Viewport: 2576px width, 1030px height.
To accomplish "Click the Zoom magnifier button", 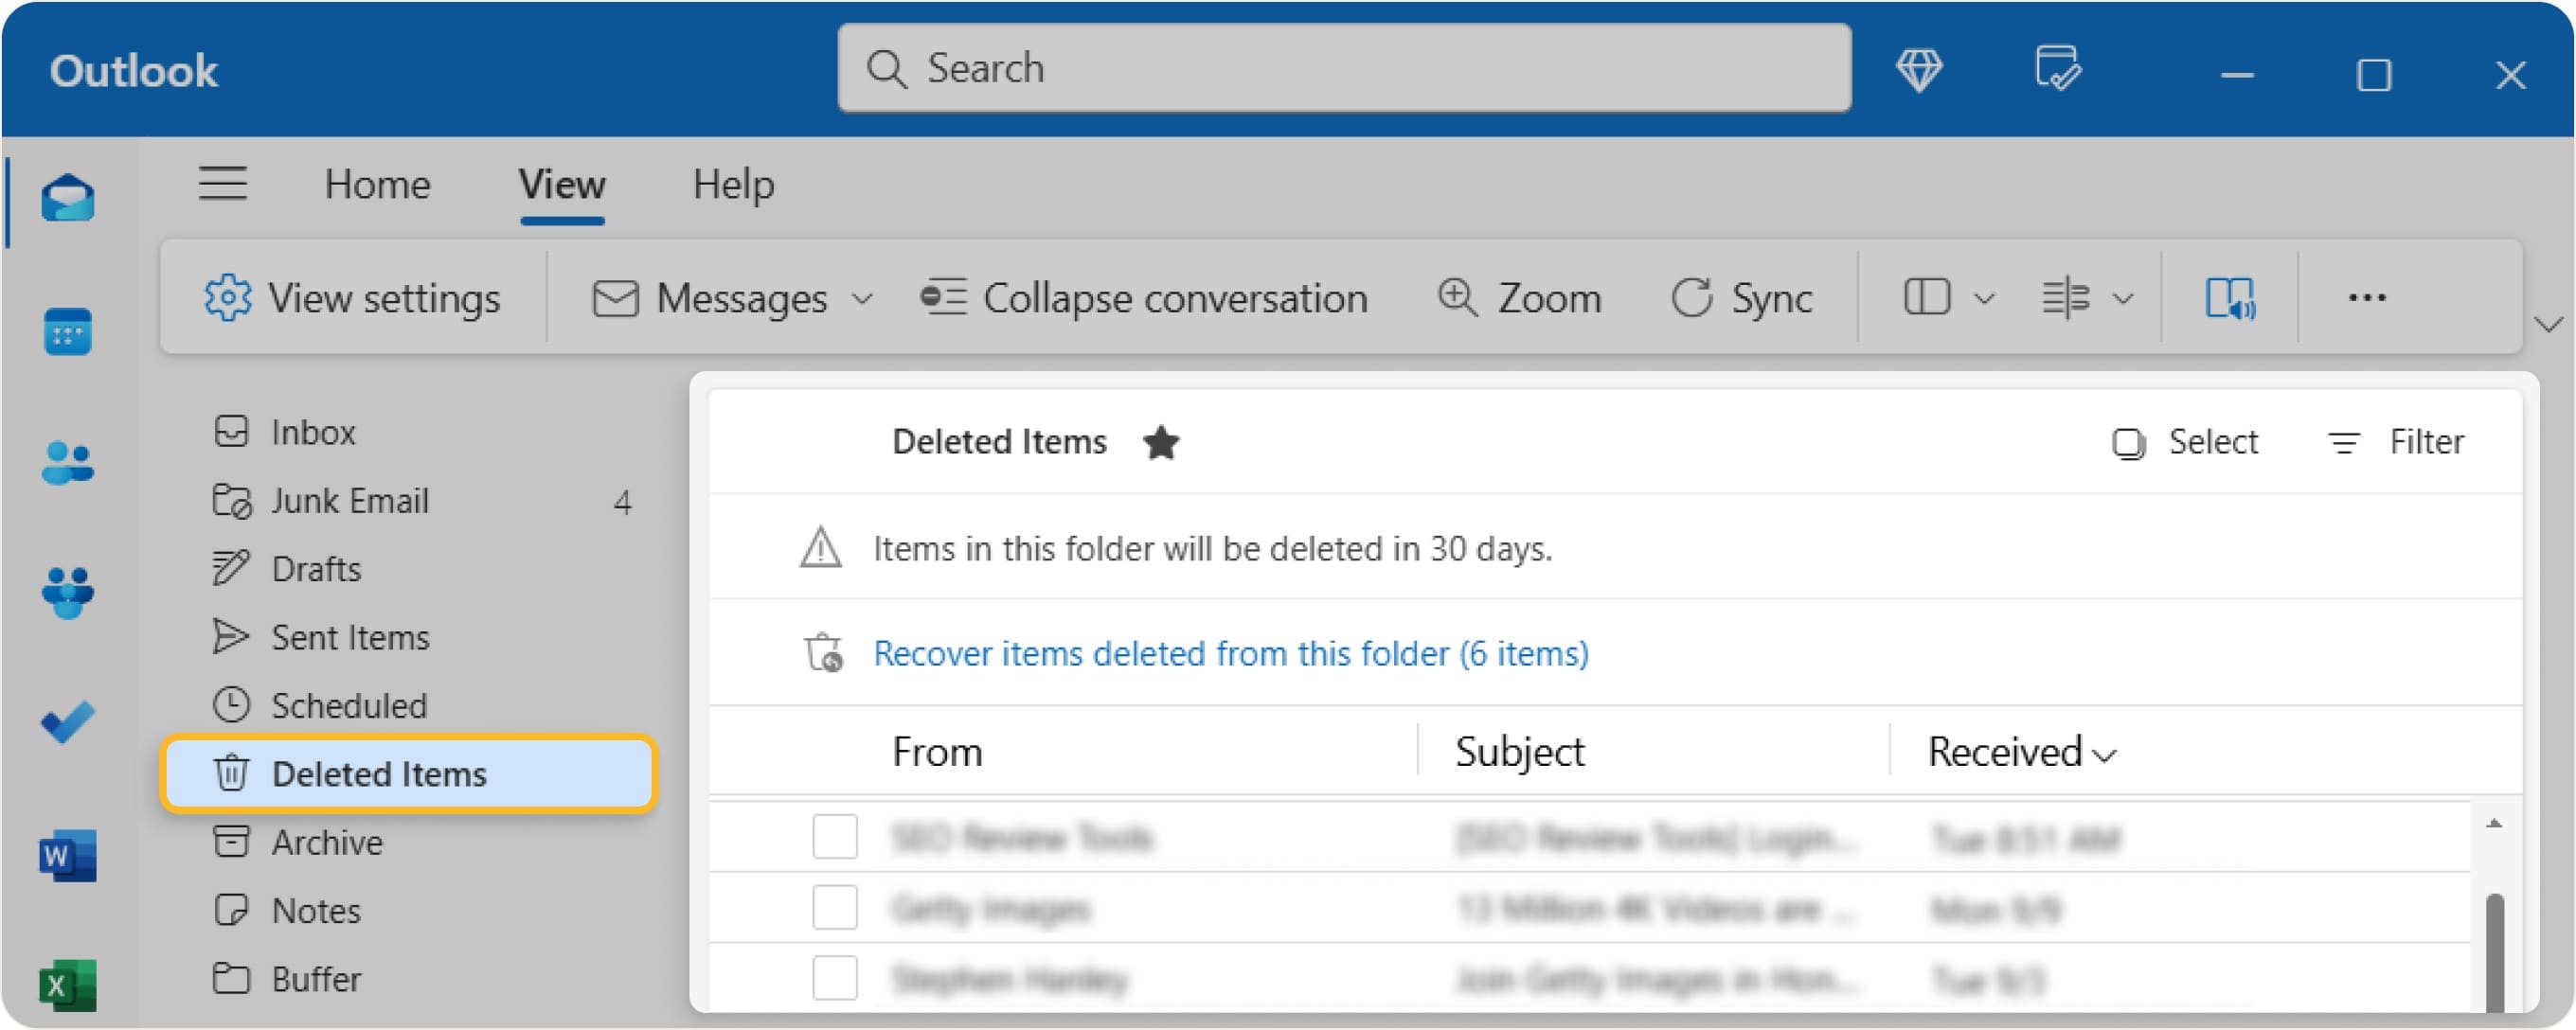I will coord(1519,298).
